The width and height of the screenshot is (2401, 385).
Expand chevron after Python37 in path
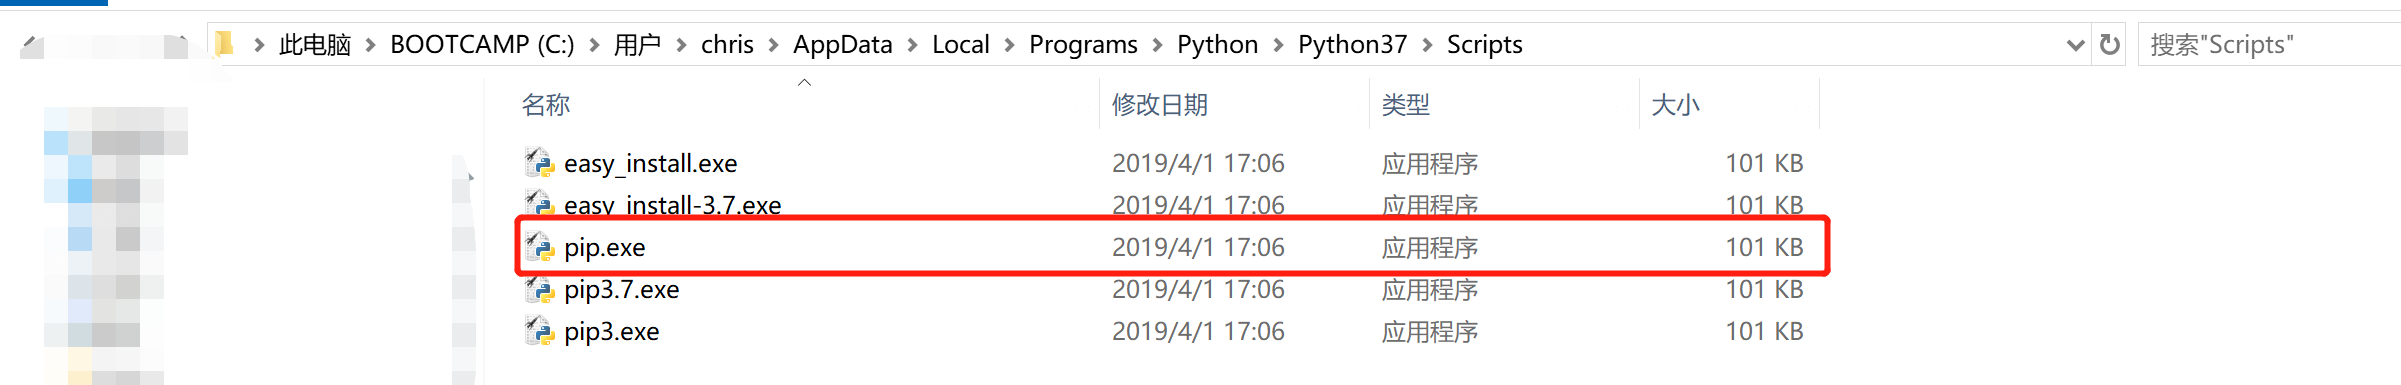(x=1427, y=45)
